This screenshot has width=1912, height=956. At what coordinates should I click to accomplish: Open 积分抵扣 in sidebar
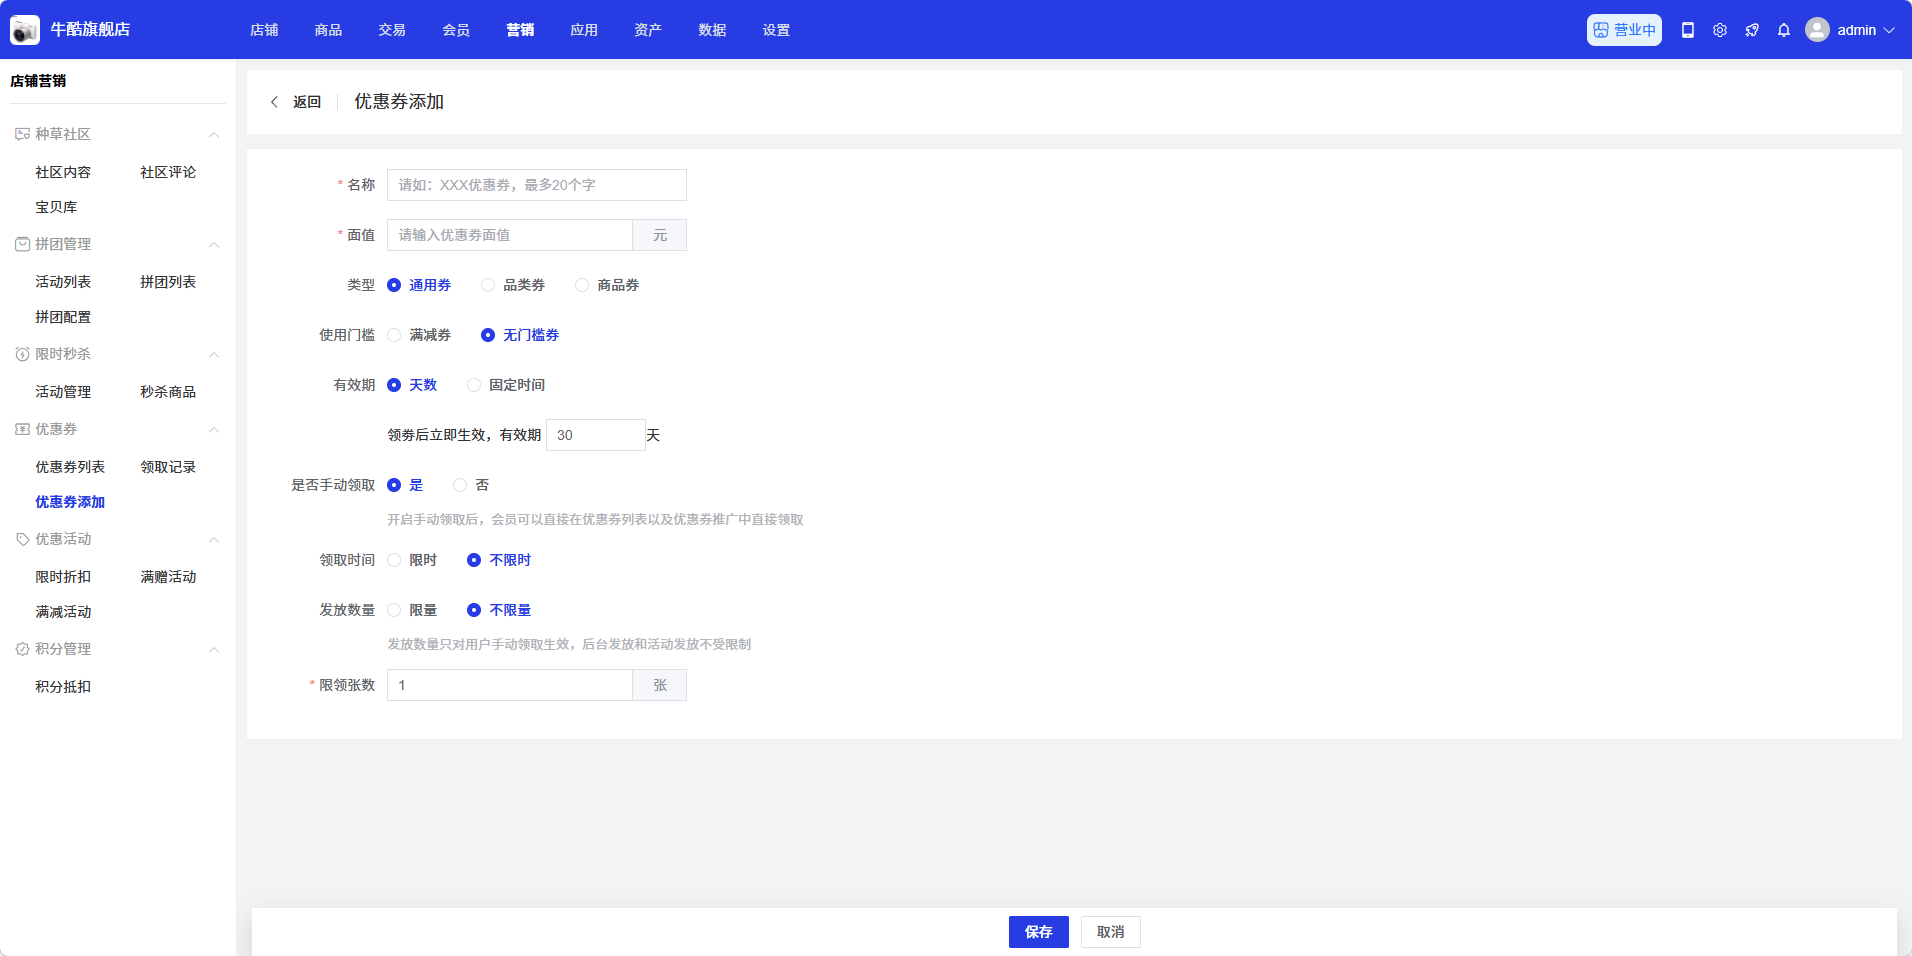(x=63, y=687)
